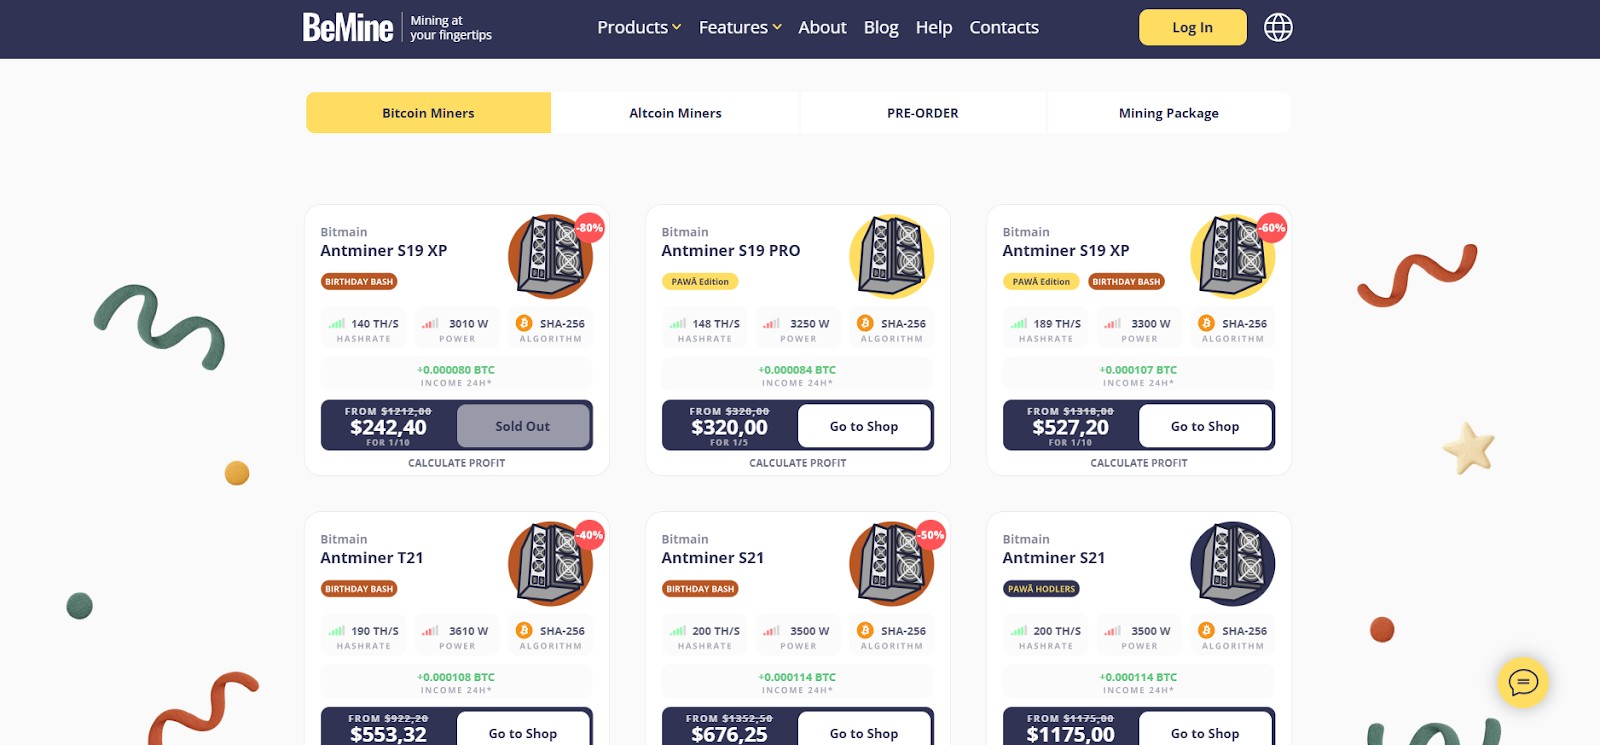Click the -80% discount badge
Screen dimensions: 1600x745
[x=590, y=228]
